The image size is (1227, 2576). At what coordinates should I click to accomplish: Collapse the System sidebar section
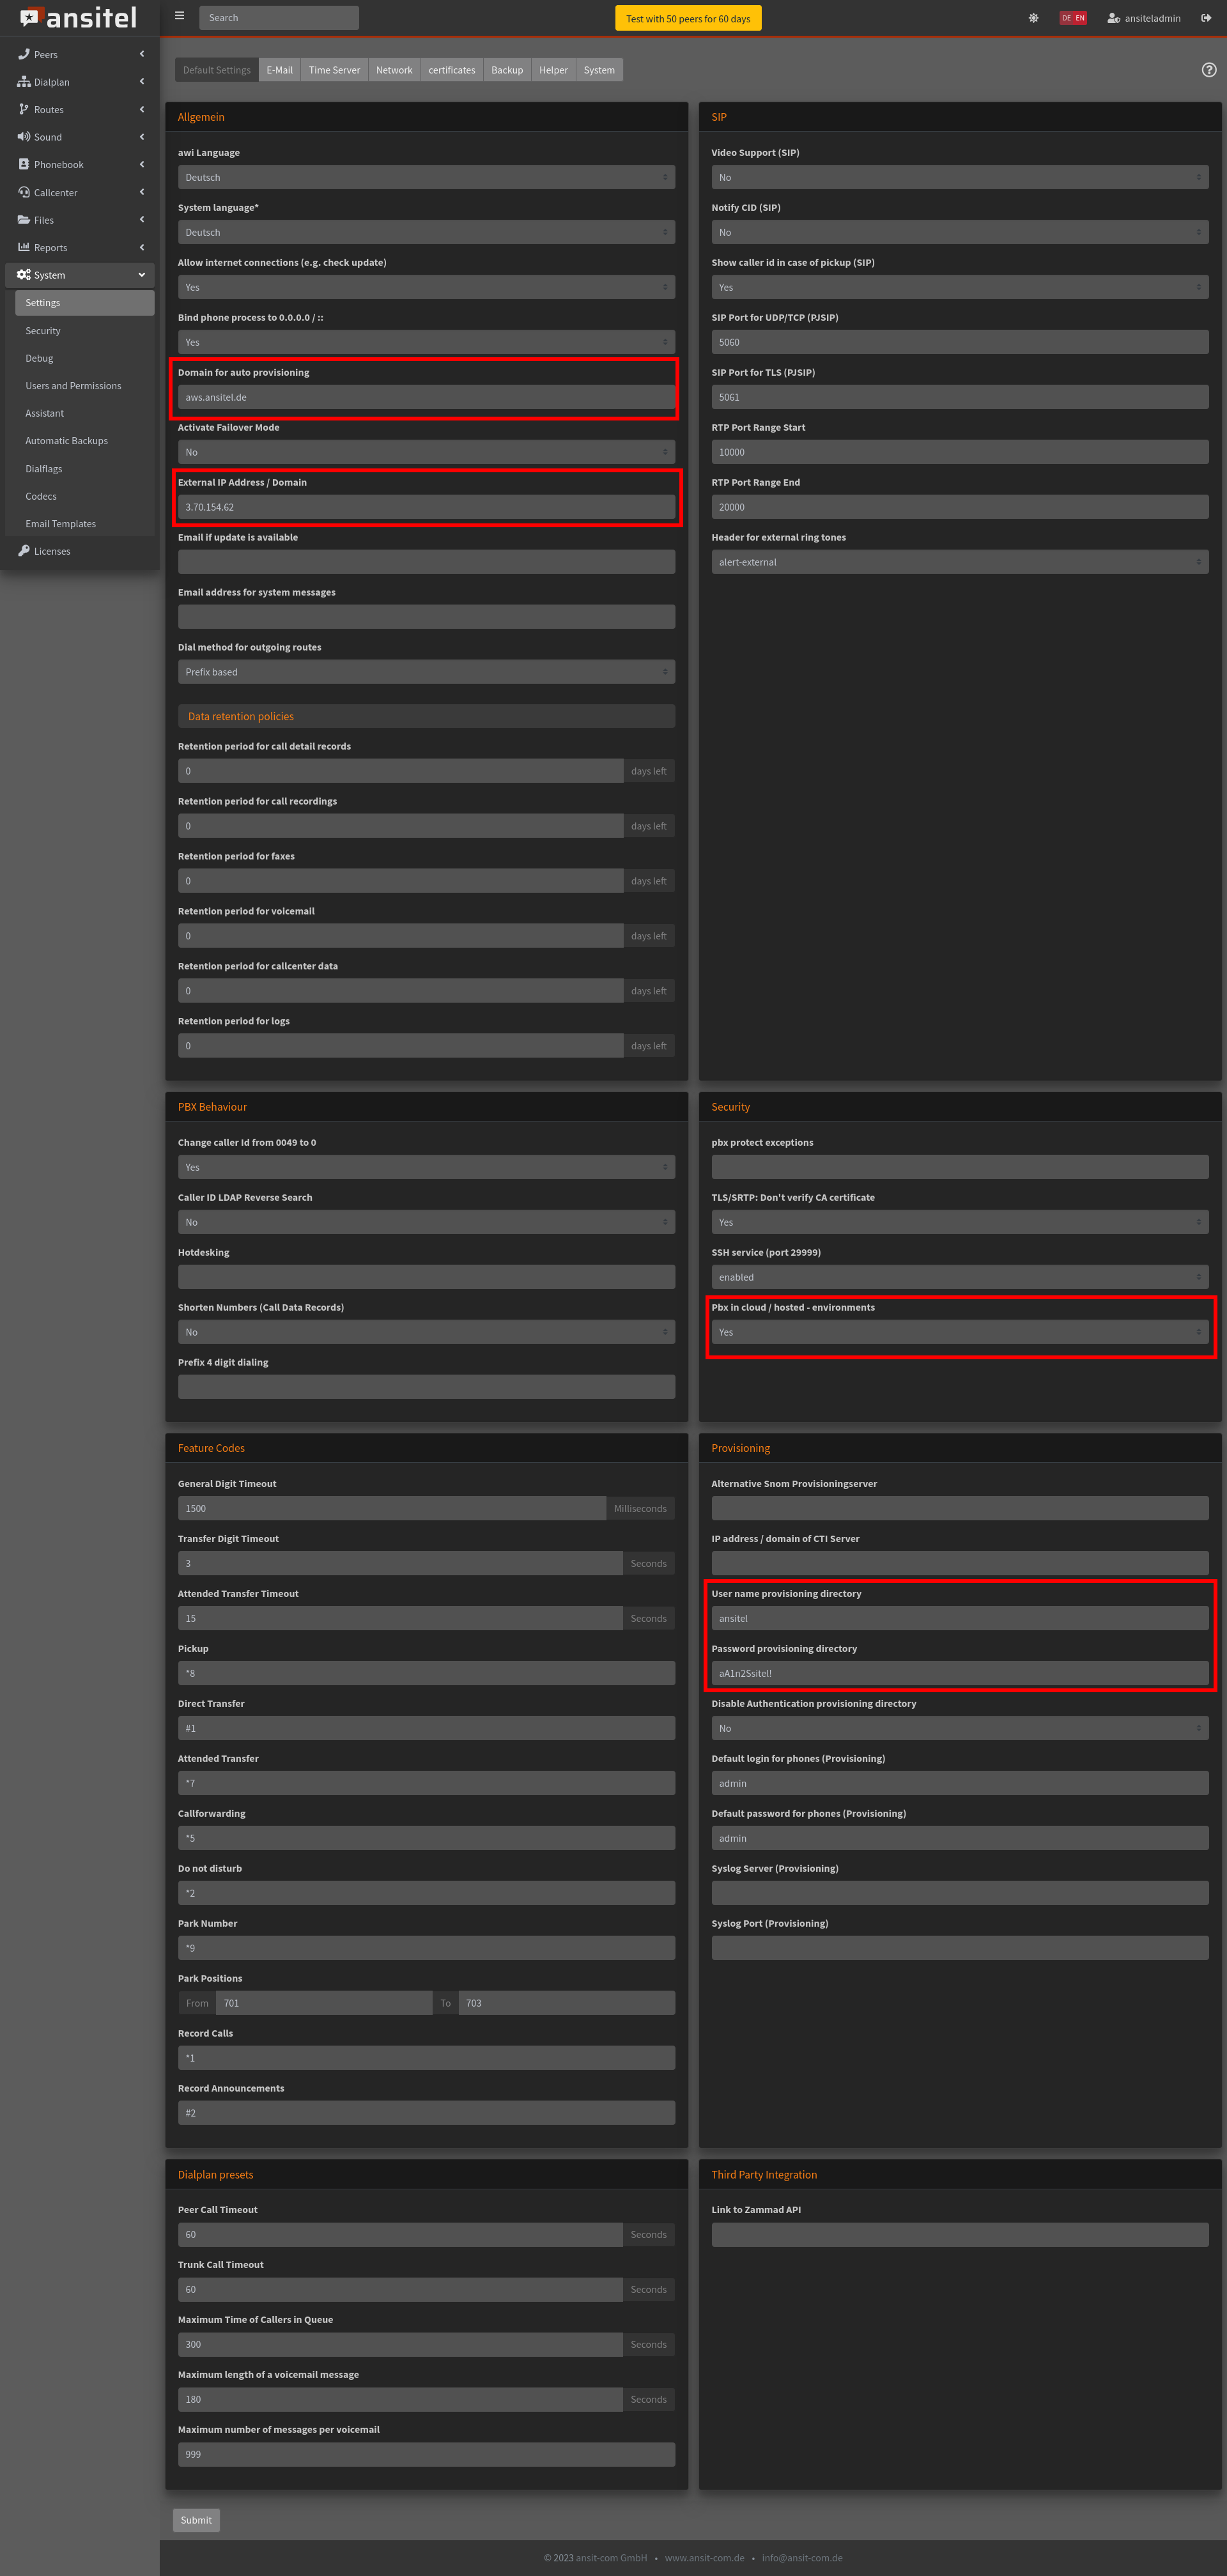point(79,275)
